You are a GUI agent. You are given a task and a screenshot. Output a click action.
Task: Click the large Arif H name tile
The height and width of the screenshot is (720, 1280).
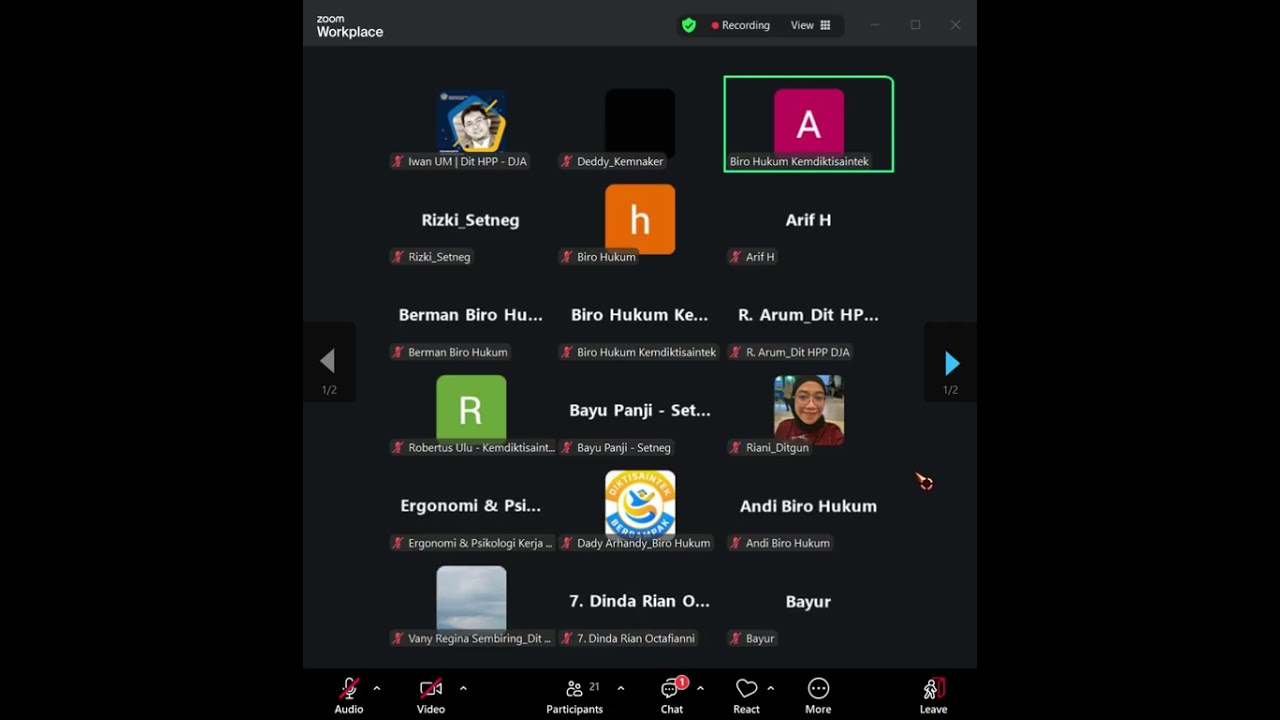pos(809,220)
